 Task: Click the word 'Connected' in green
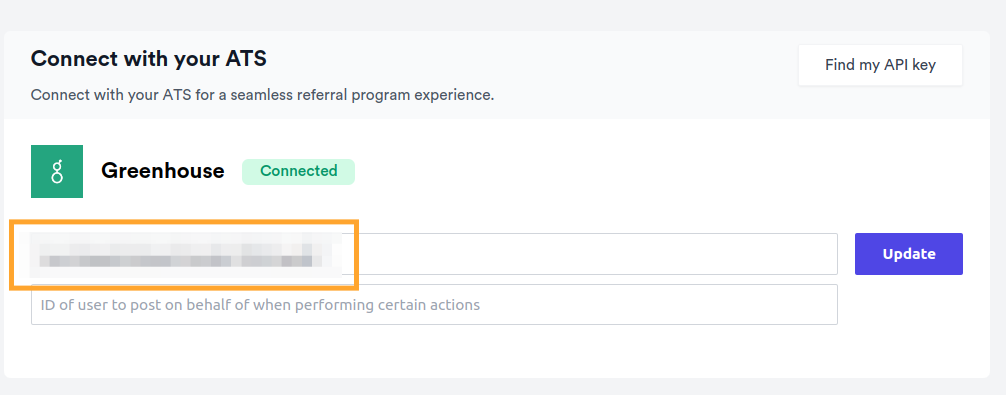point(298,171)
